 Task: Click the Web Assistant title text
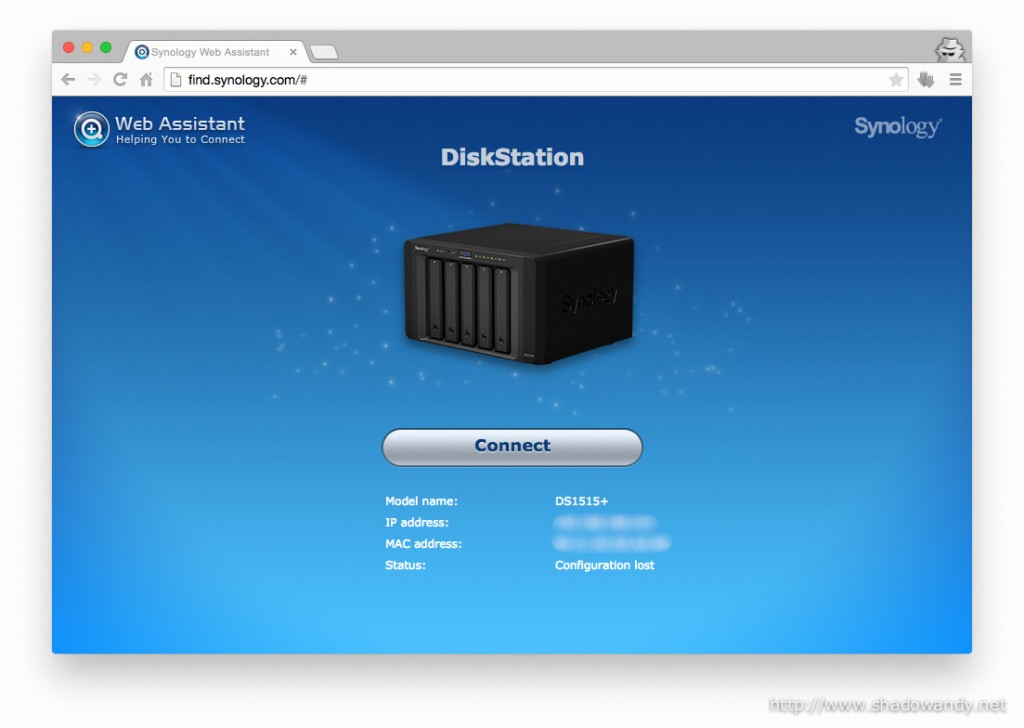coord(180,123)
